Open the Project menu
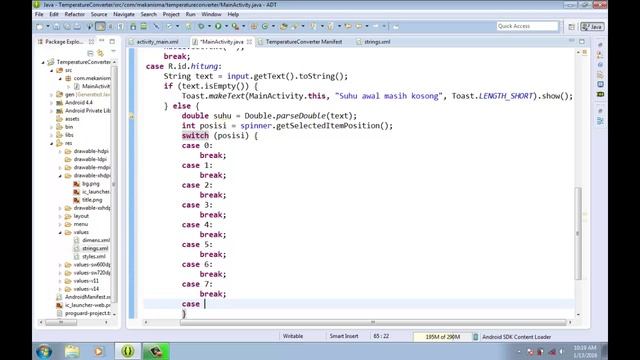The height and width of the screenshot is (360, 640). click(x=171, y=14)
